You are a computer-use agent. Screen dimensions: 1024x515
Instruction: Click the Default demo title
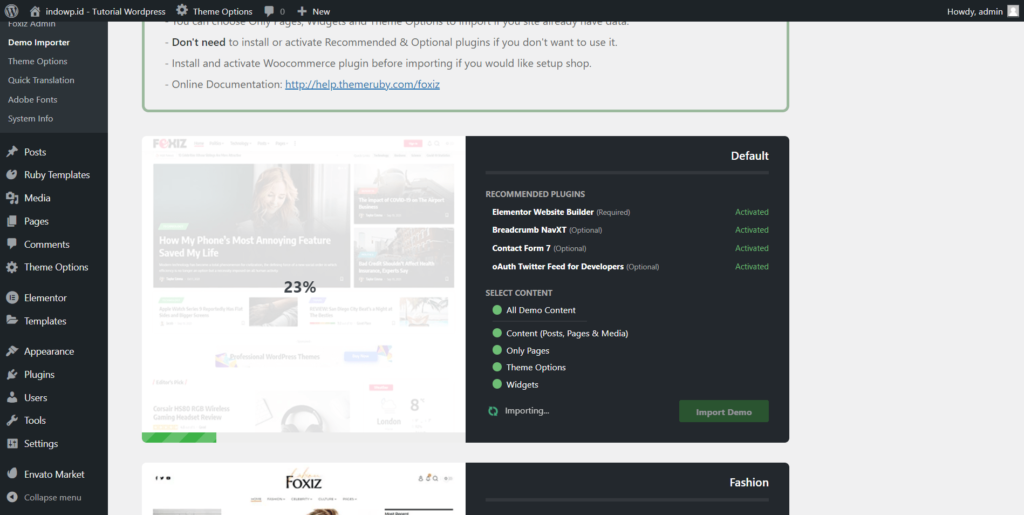pyautogui.click(x=750, y=155)
